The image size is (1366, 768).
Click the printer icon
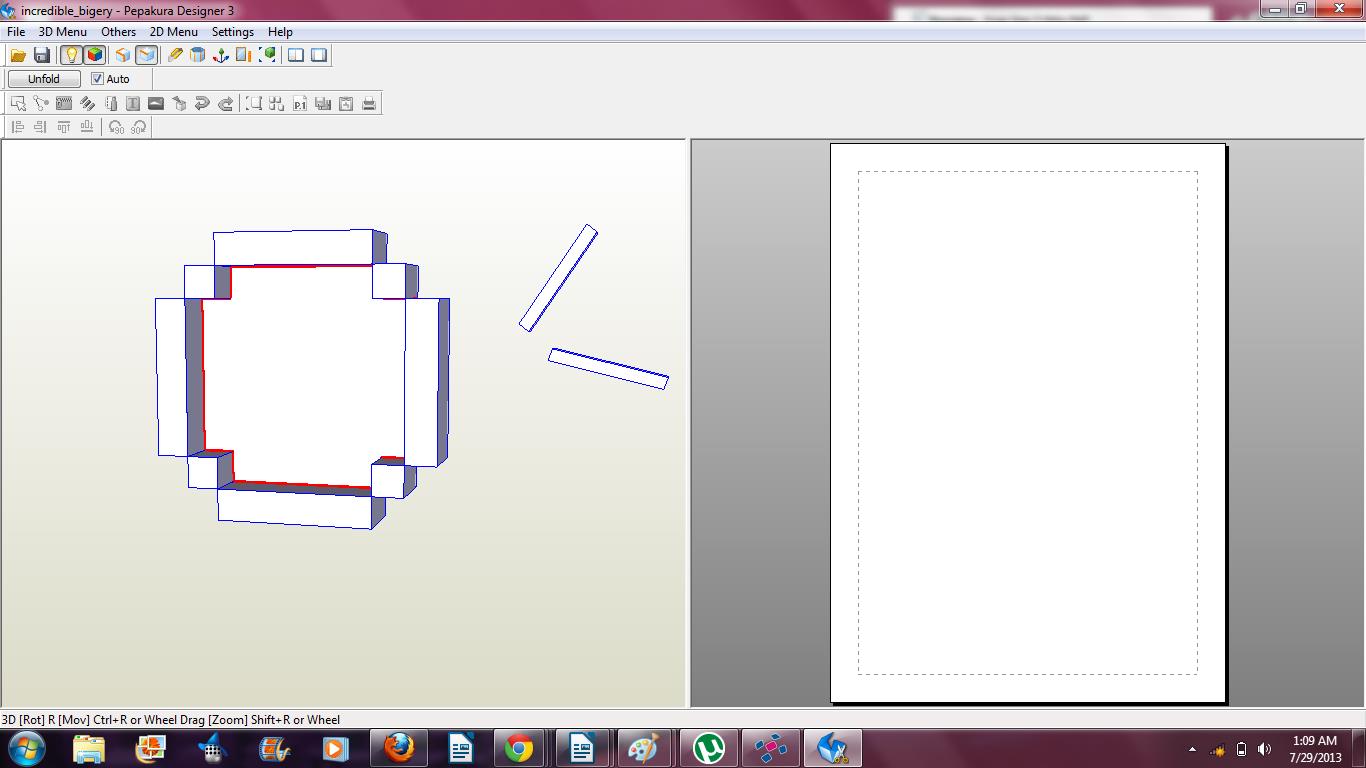[369, 103]
